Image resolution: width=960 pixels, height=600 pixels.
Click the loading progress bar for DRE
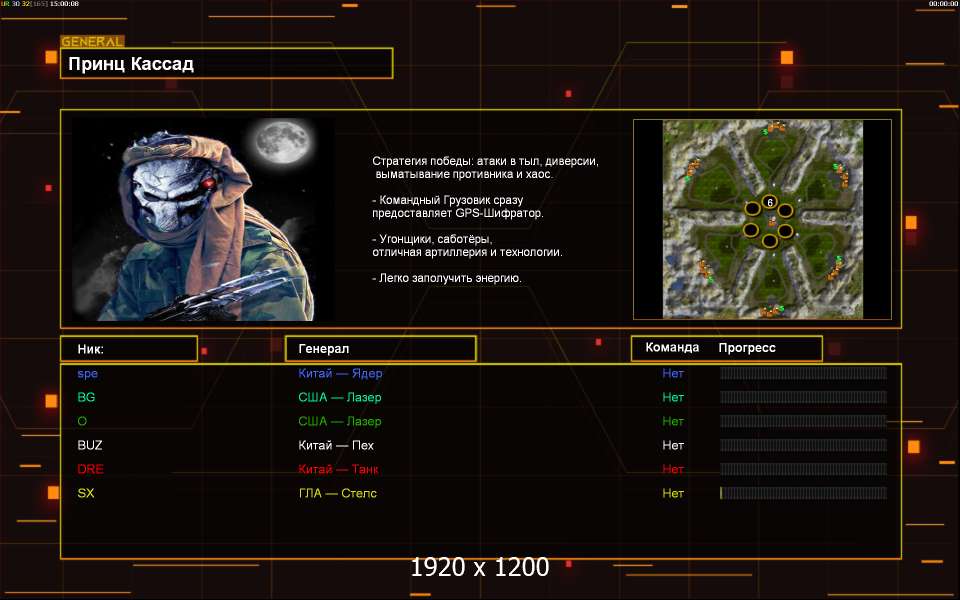click(803, 468)
